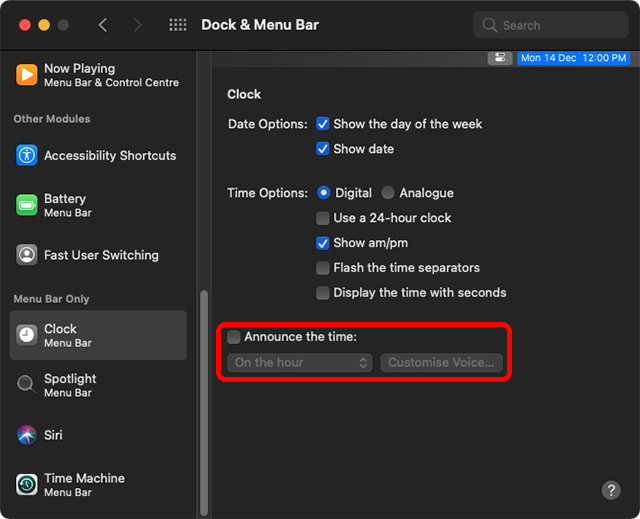
Task: Select Spotlight Menu Bar item
Action: (98, 385)
